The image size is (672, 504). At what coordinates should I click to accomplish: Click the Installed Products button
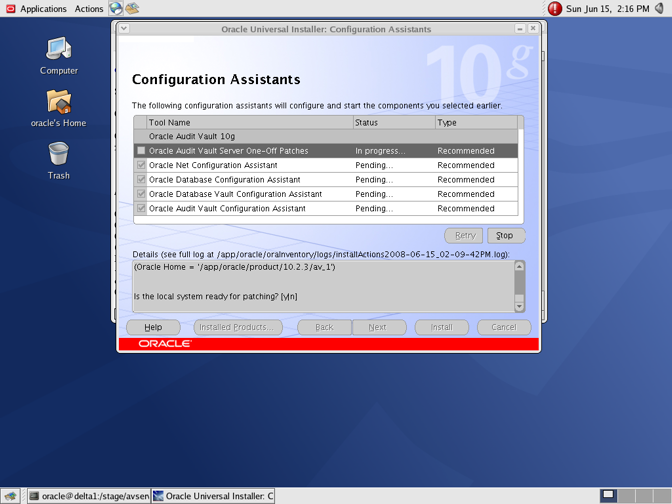pos(238,327)
